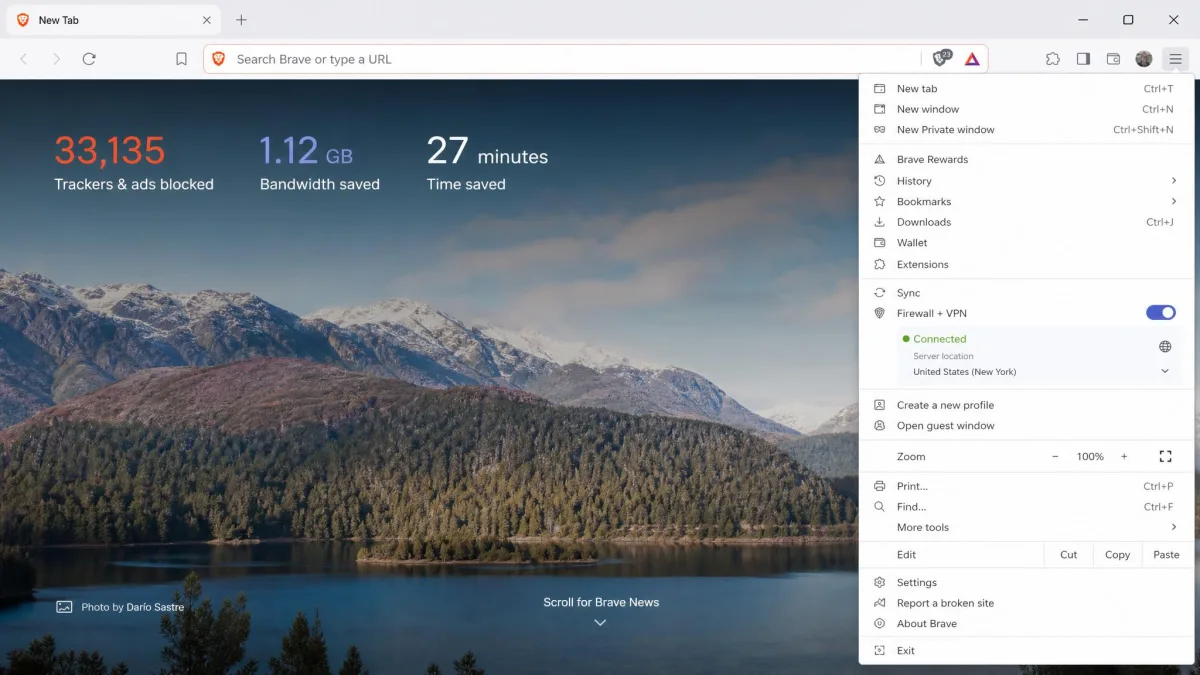
Task: Reload the page
Action: [89, 59]
